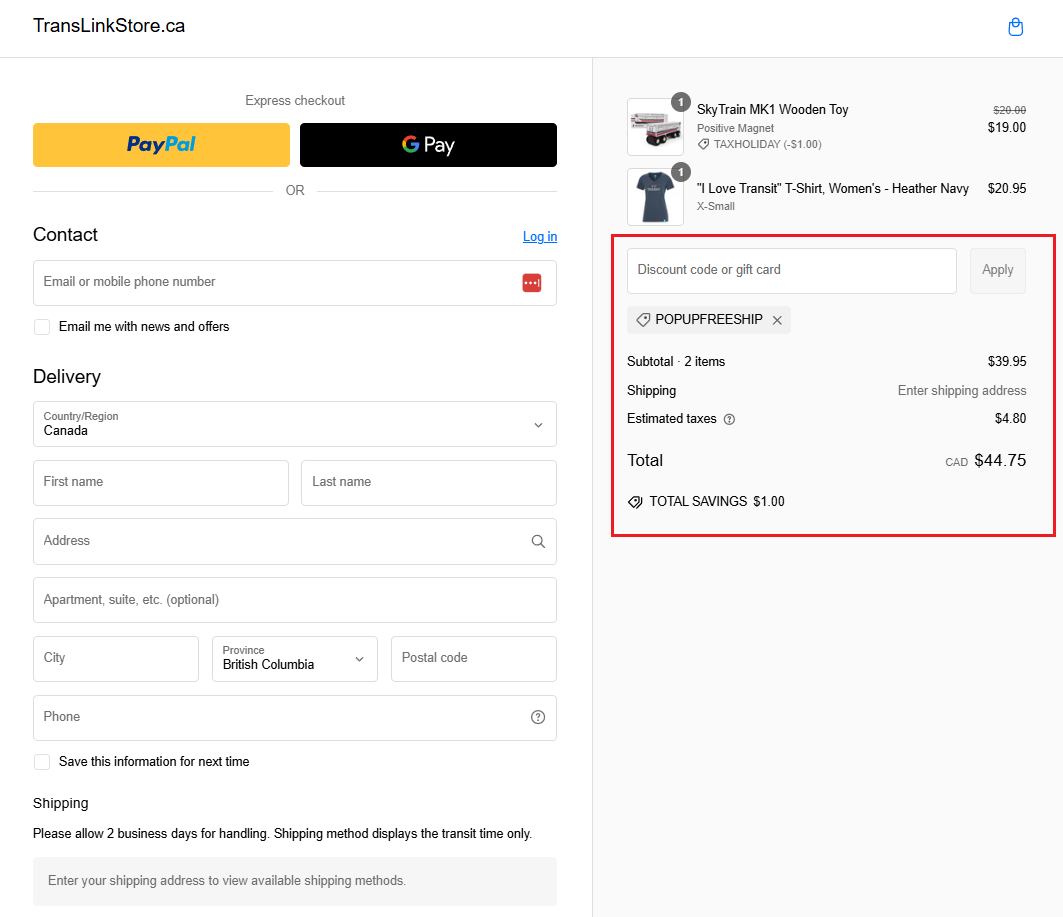Click the Postal code field
This screenshot has height=917, width=1063.
point(473,659)
